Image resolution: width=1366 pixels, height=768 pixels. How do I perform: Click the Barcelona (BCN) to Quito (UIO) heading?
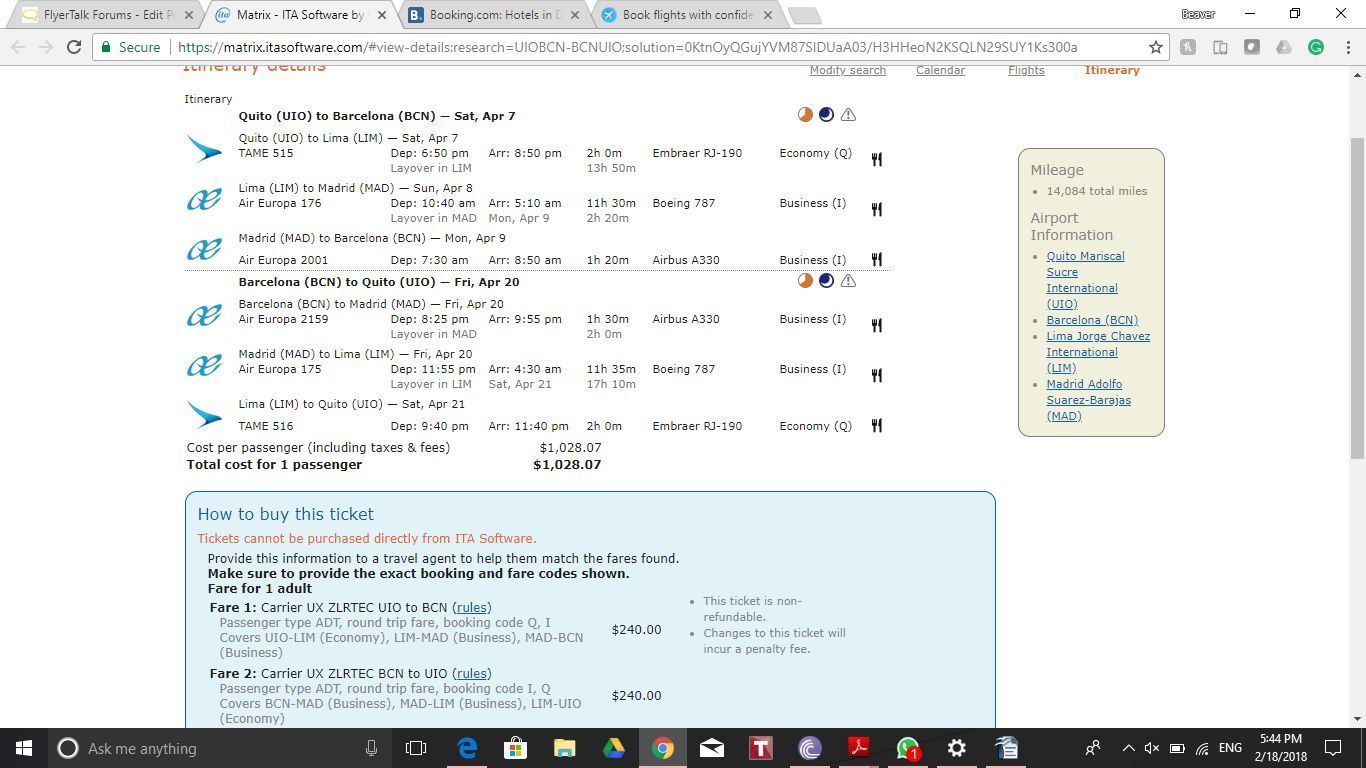tap(379, 282)
